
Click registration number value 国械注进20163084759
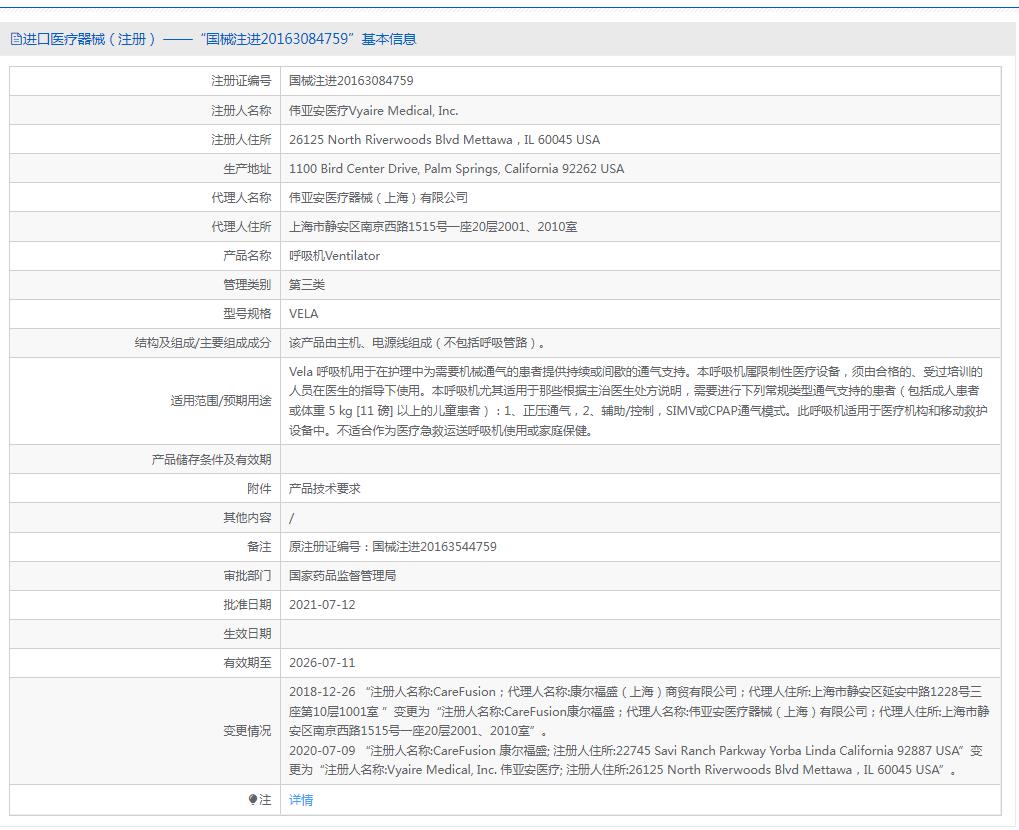pos(351,81)
